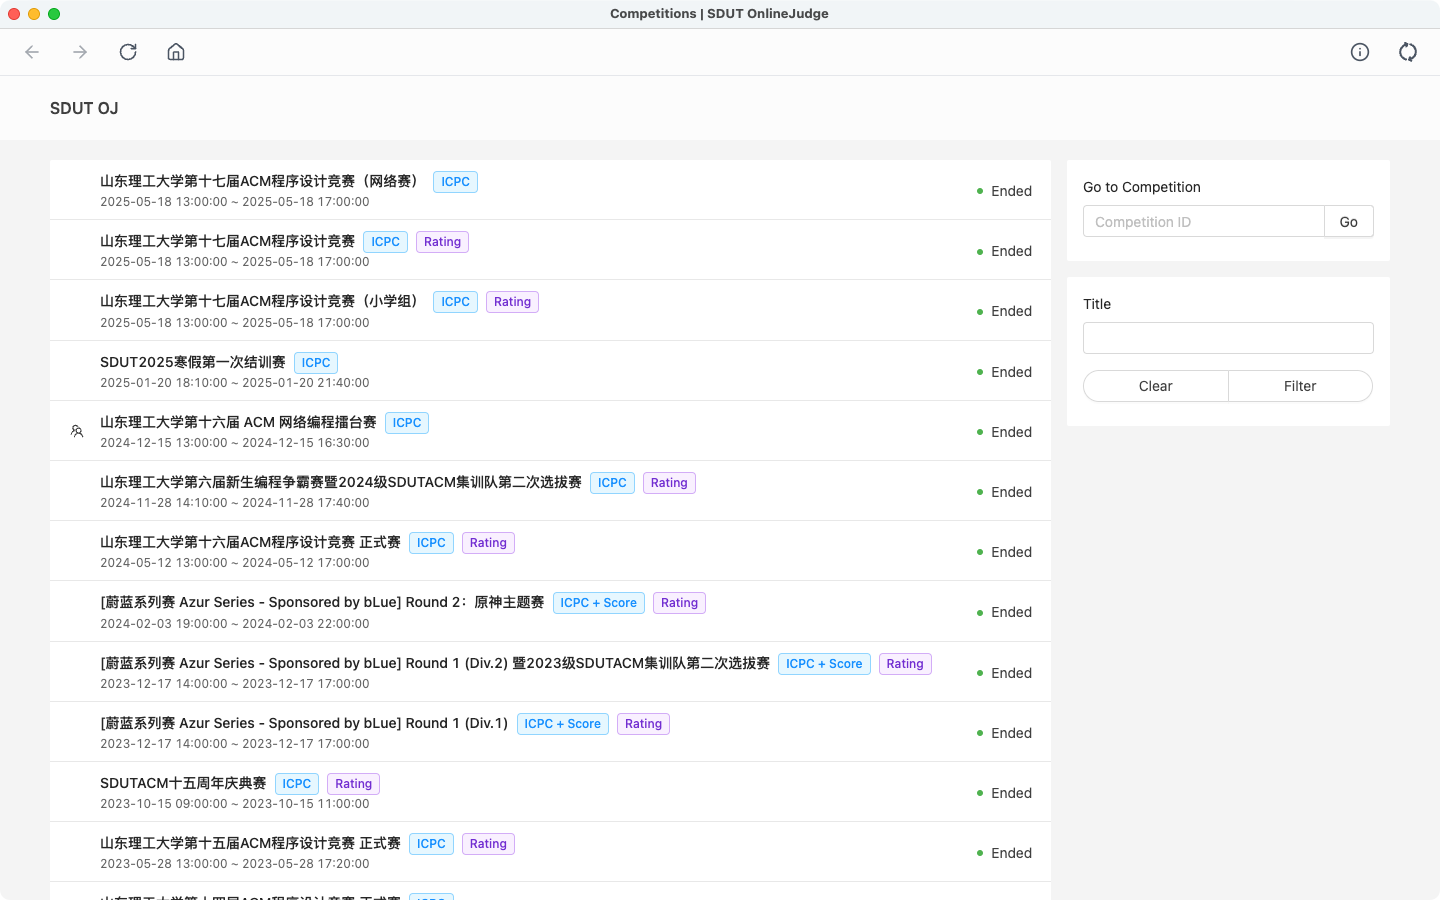Click the red window close button
This screenshot has height=900, width=1440.
click(14, 14)
